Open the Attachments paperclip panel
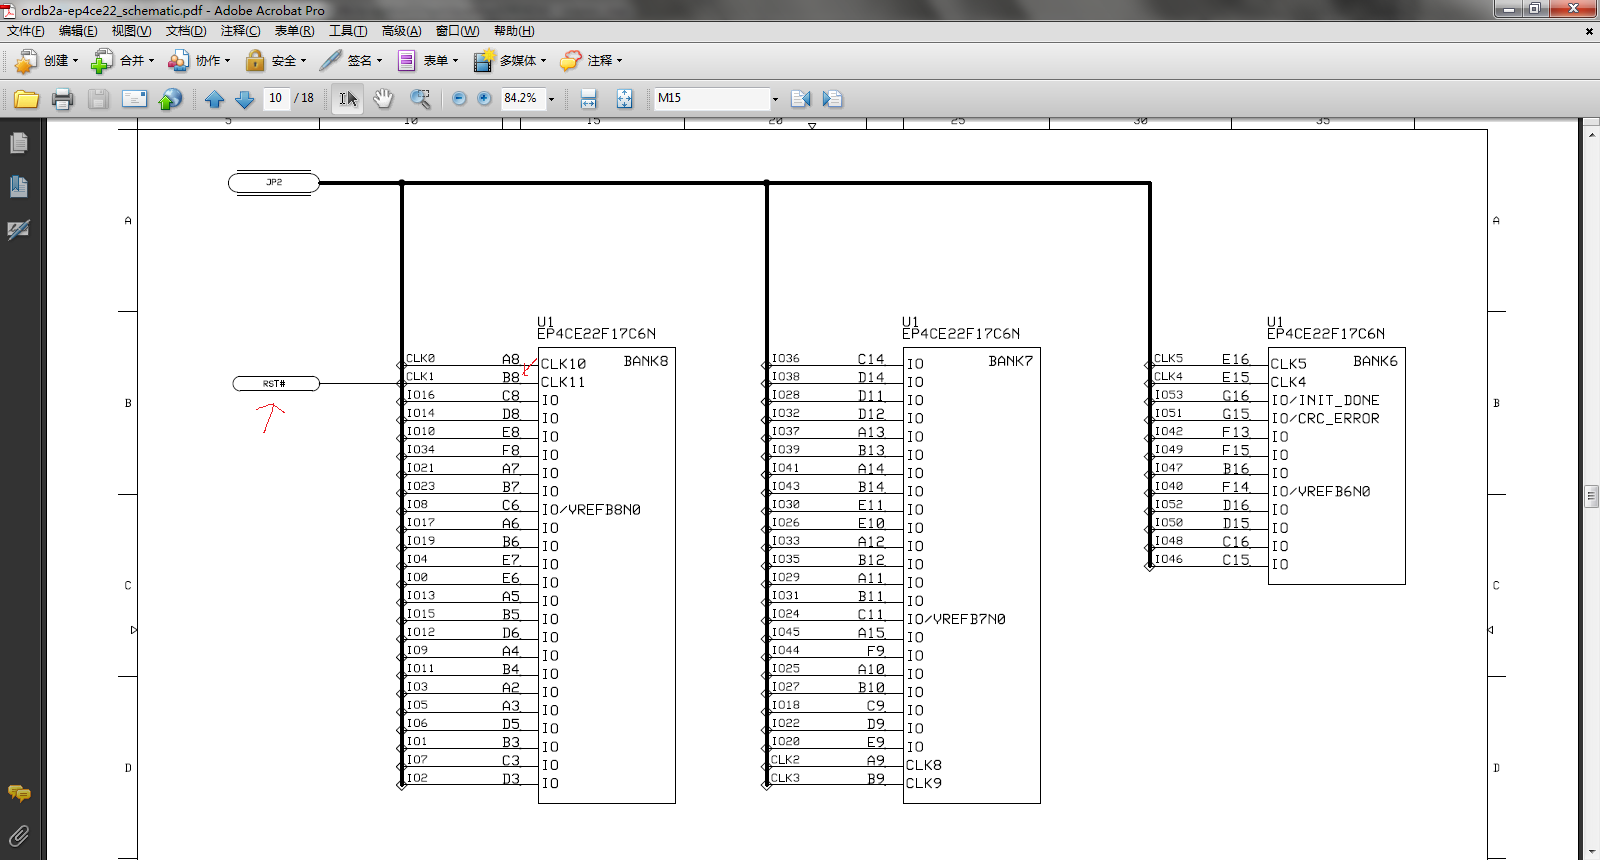The height and width of the screenshot is (860, 1600). [x=18, y=835]
